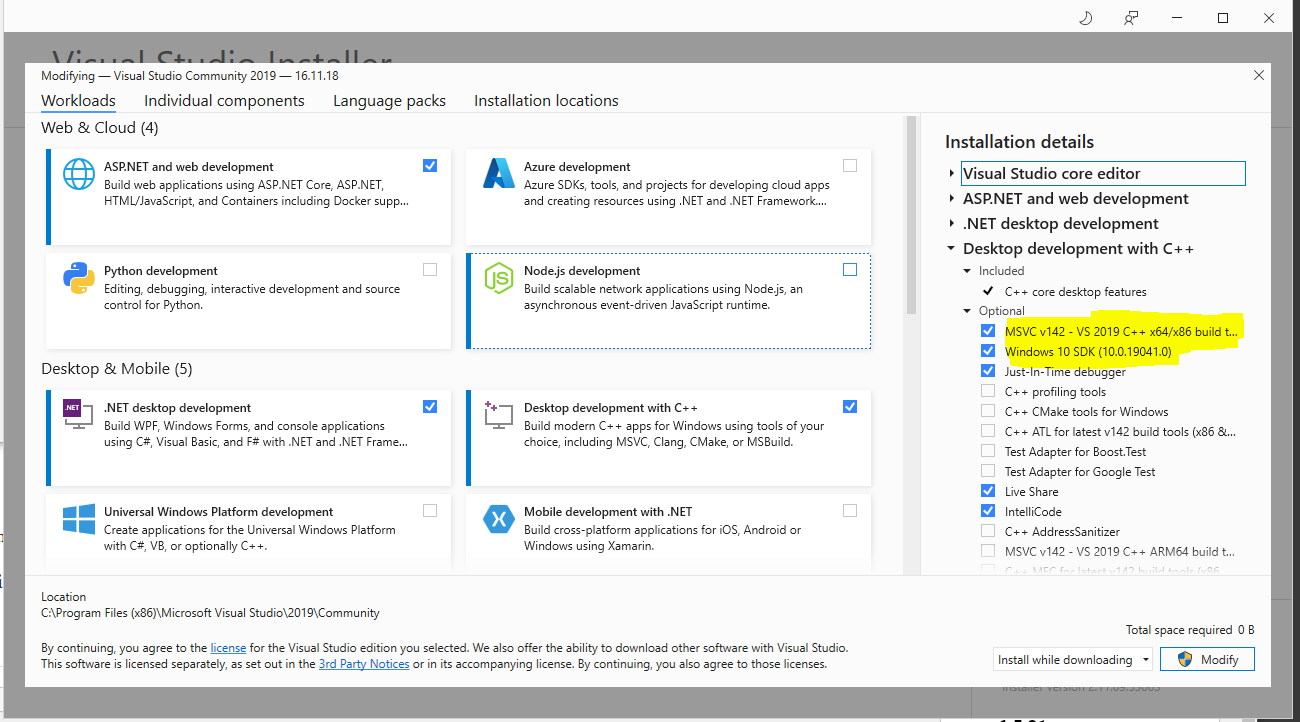This screenshot has height=722, width=1300.
Task: Uncheck Desktop development with C++ workload
Action: tap(850, 407)
